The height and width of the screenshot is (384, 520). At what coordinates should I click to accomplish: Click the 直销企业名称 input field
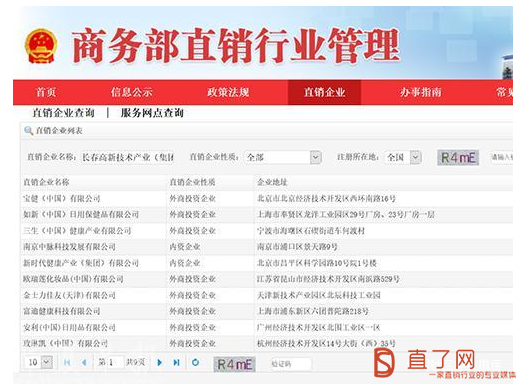128,157
